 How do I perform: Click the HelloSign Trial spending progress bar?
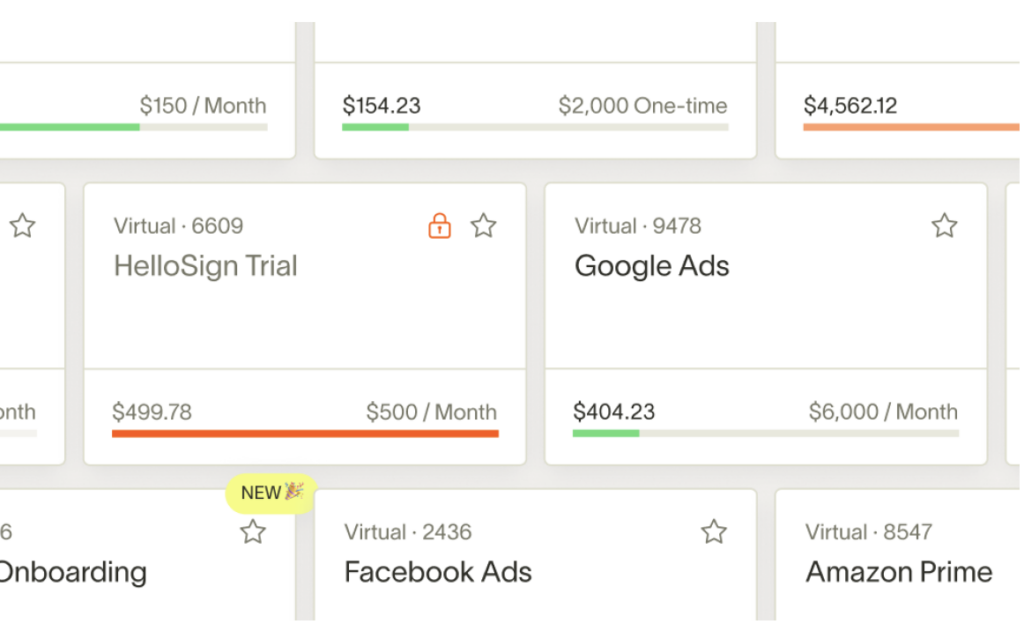(x=306, y=433)
